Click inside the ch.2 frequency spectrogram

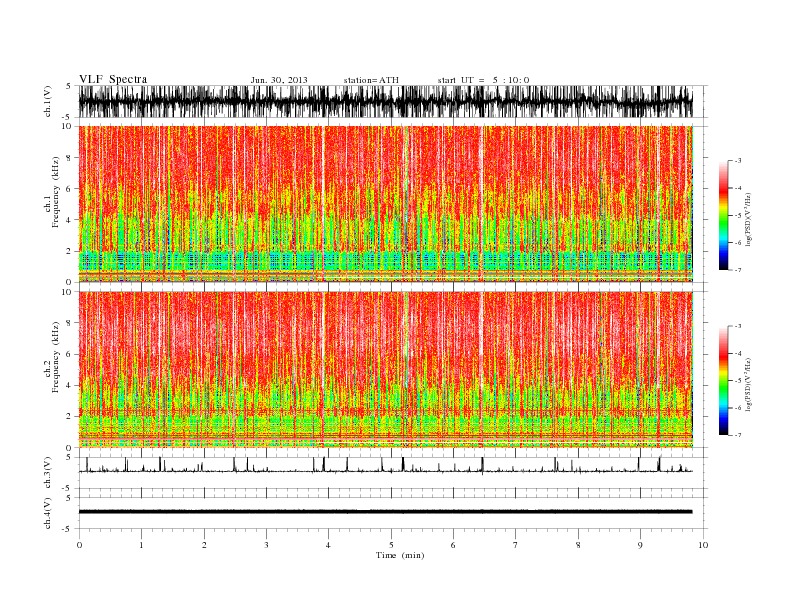pyautogui.click(x=385, y=370)
